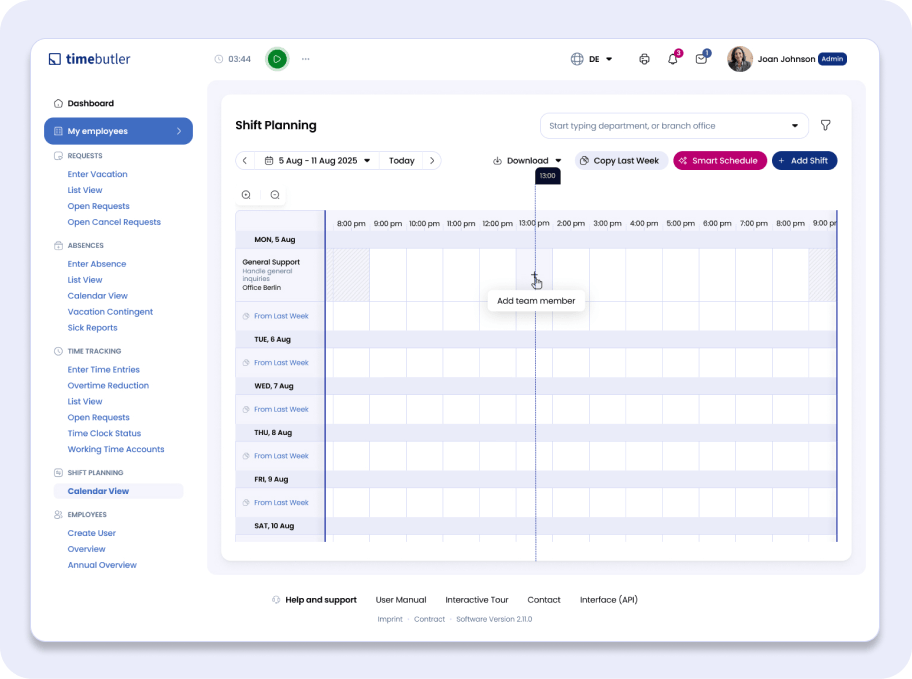912x679 pixels.
Task: Open the three-dots timer options menu
Action: 306,59
